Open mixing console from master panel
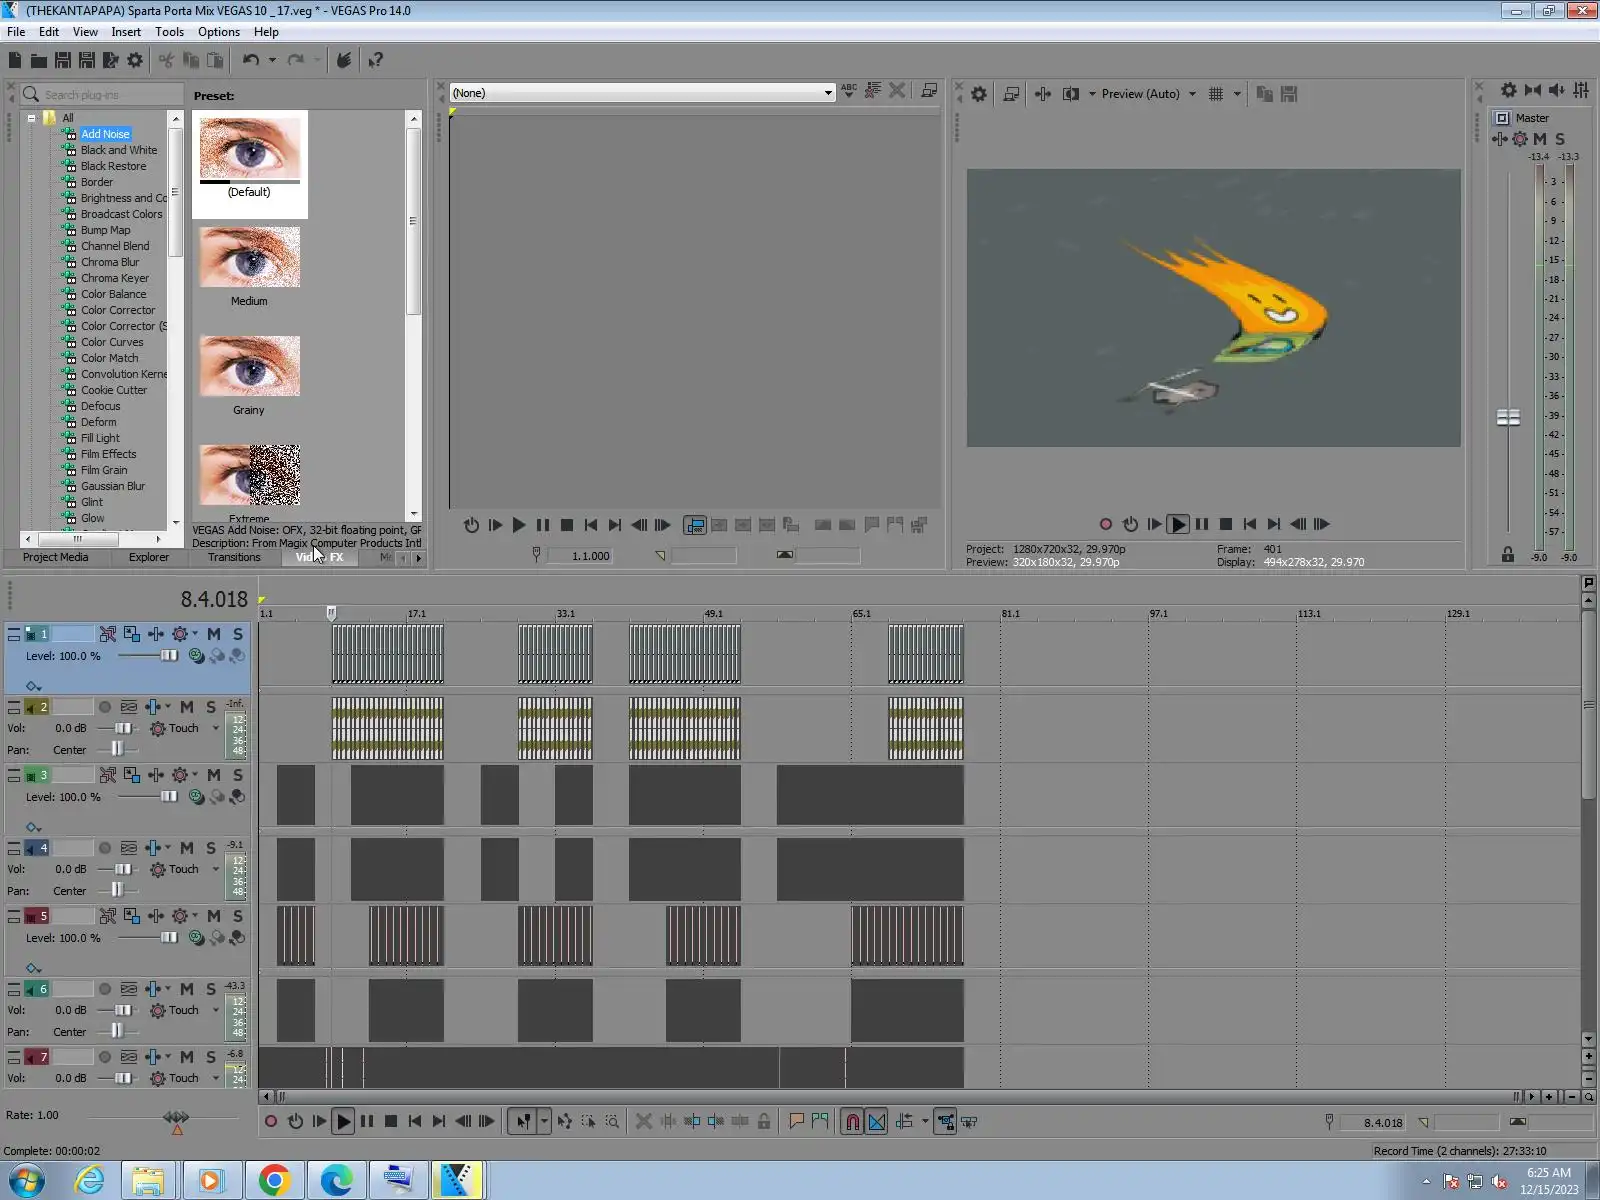1600x1200 pixels. point(1581,90)
